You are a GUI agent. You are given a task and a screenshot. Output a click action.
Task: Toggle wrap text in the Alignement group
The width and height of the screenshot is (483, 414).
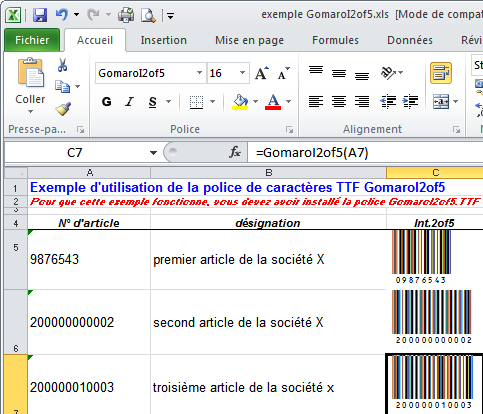point(441,73)
